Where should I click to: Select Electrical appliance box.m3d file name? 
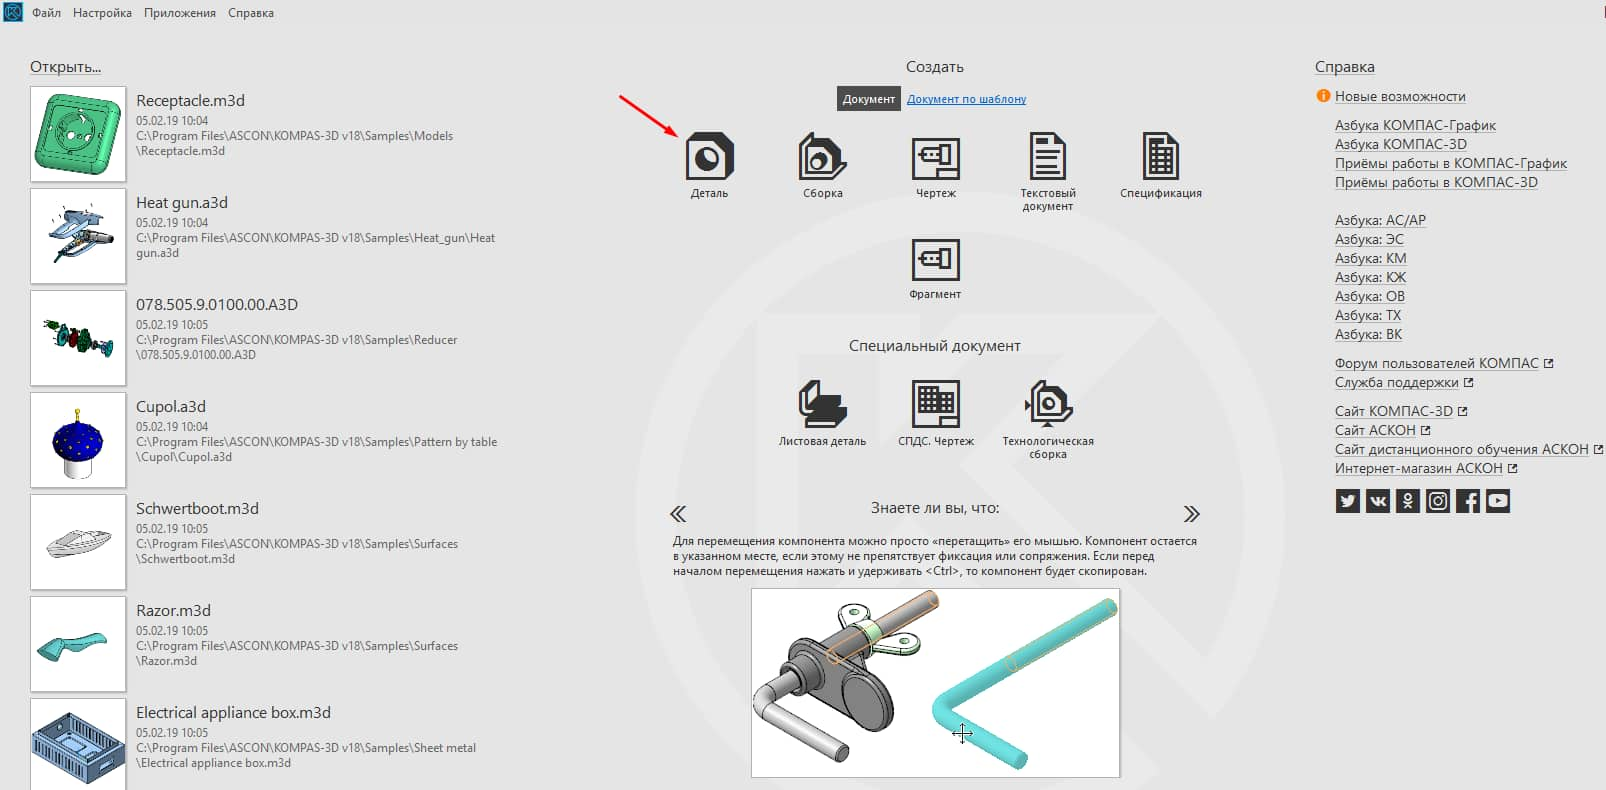tap(233, 712)
